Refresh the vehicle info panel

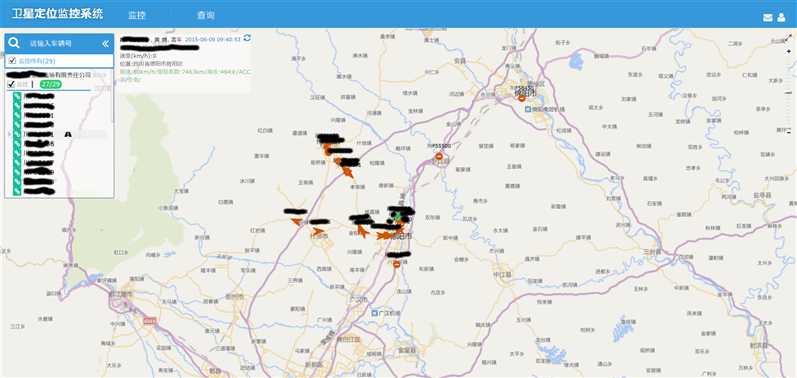pos(247,38)
